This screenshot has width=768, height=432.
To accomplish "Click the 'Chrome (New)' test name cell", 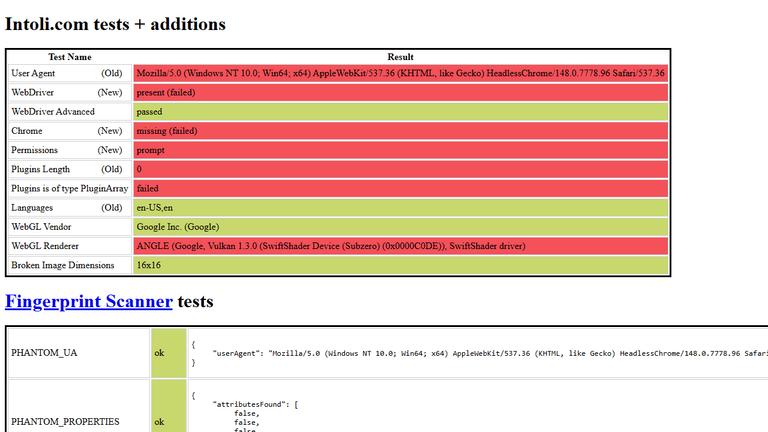I will (x=70, y=131).
